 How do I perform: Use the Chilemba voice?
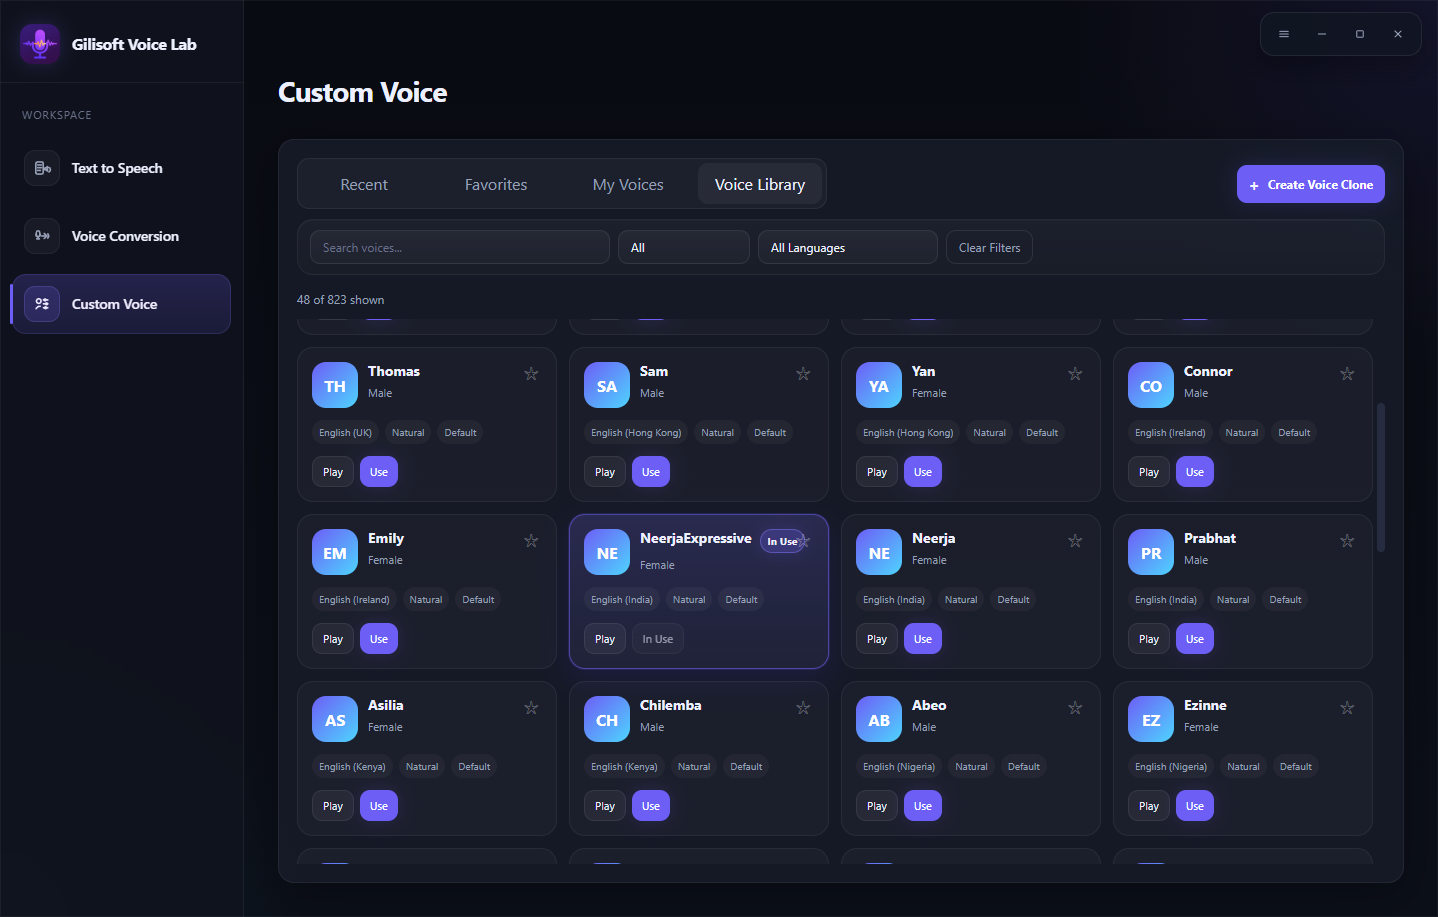(x=651, y=806)
